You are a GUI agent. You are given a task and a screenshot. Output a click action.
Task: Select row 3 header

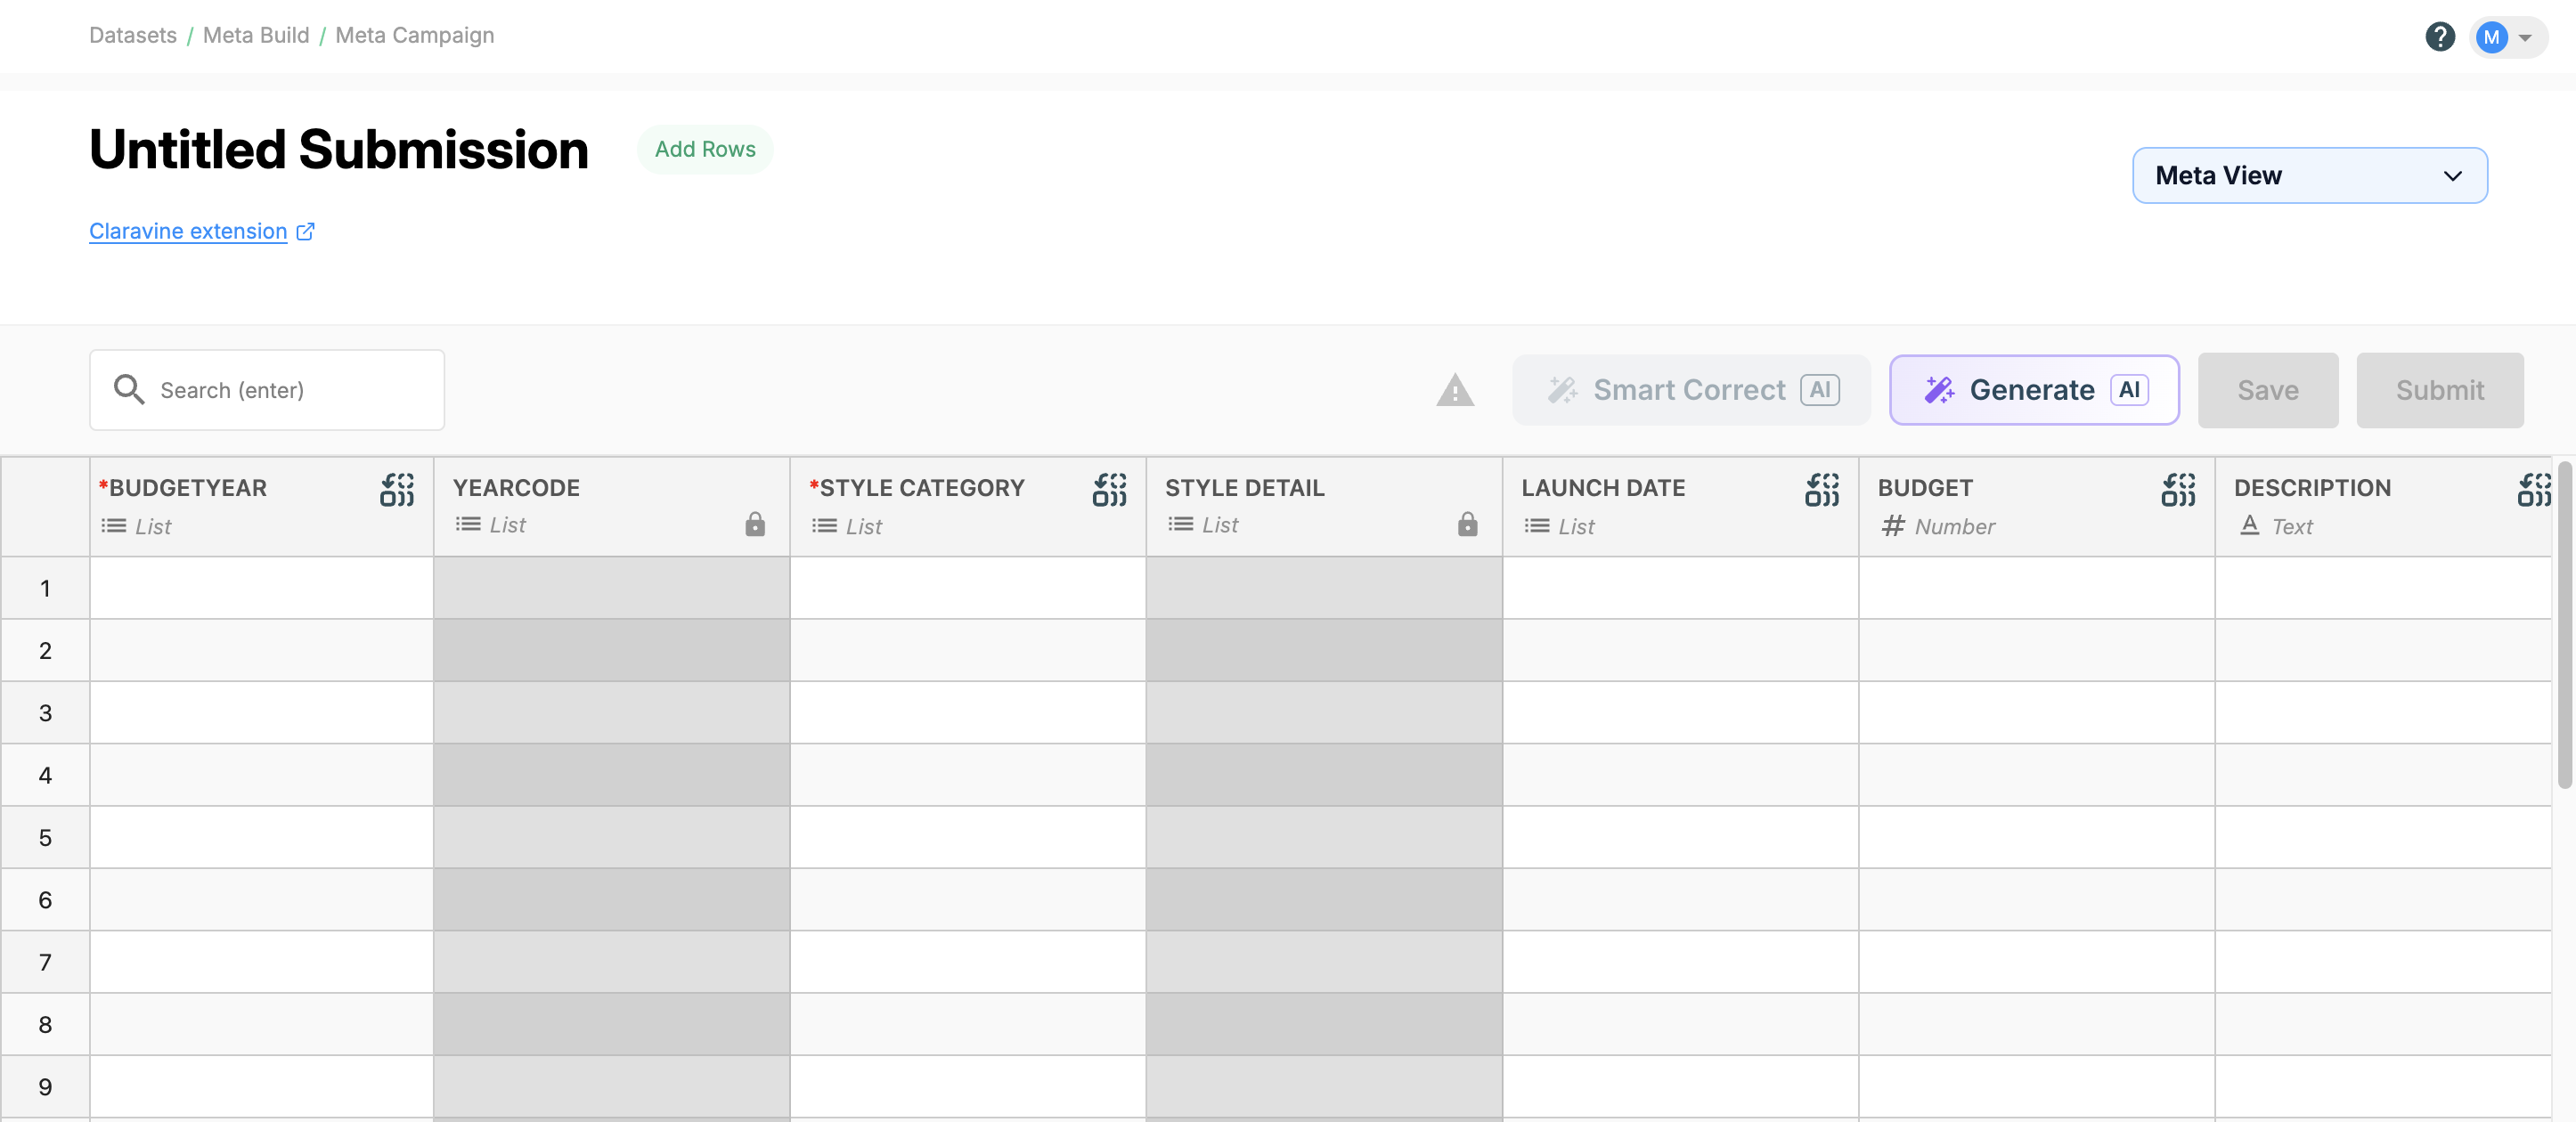(x=45, y=713)
